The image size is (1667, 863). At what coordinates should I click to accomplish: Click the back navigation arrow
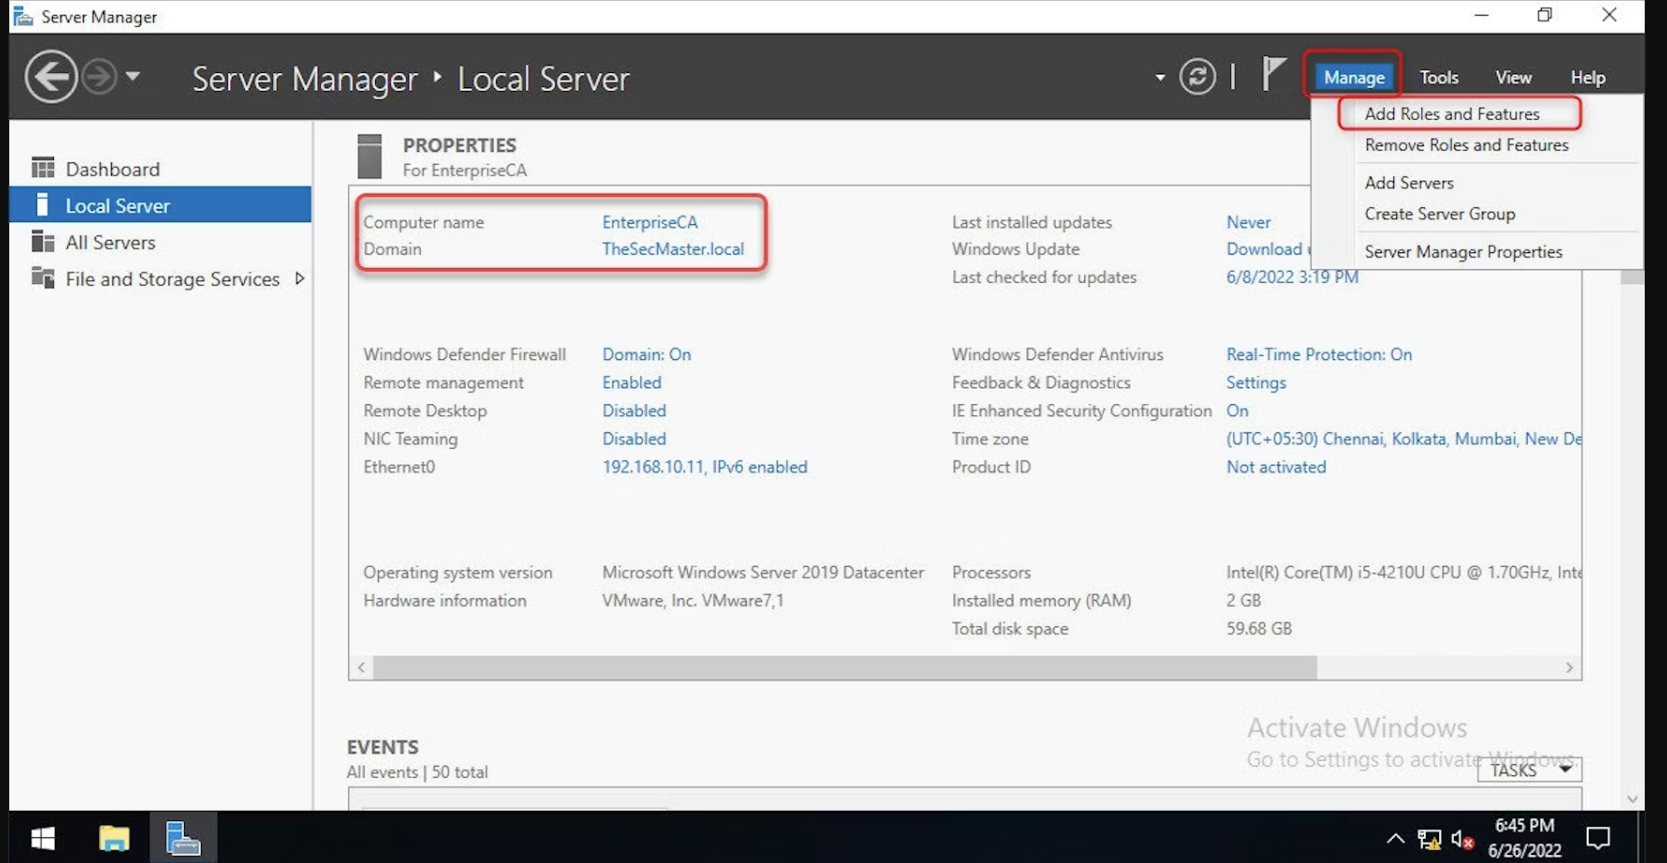point(51,77)
